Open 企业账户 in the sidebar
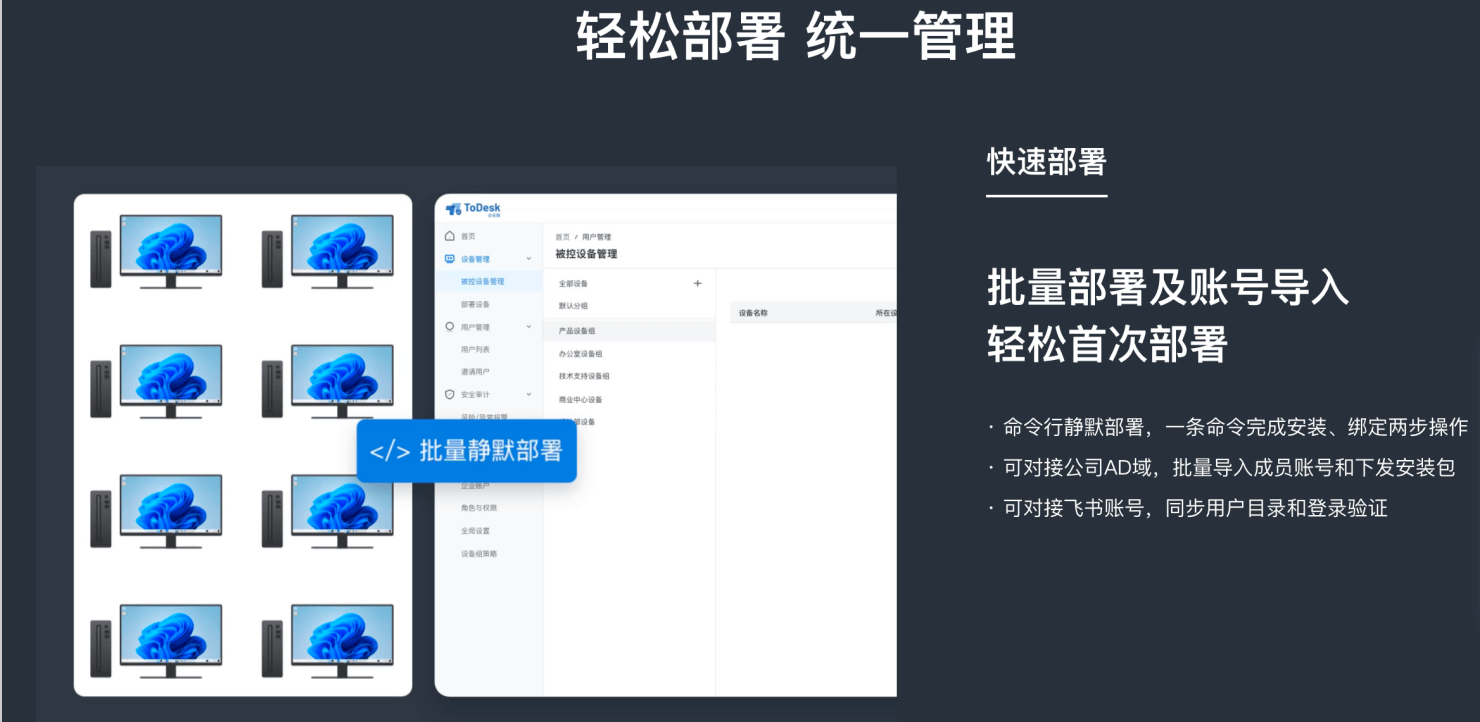The width and height of the screenshot is (1480, 722). pos(475,486)
